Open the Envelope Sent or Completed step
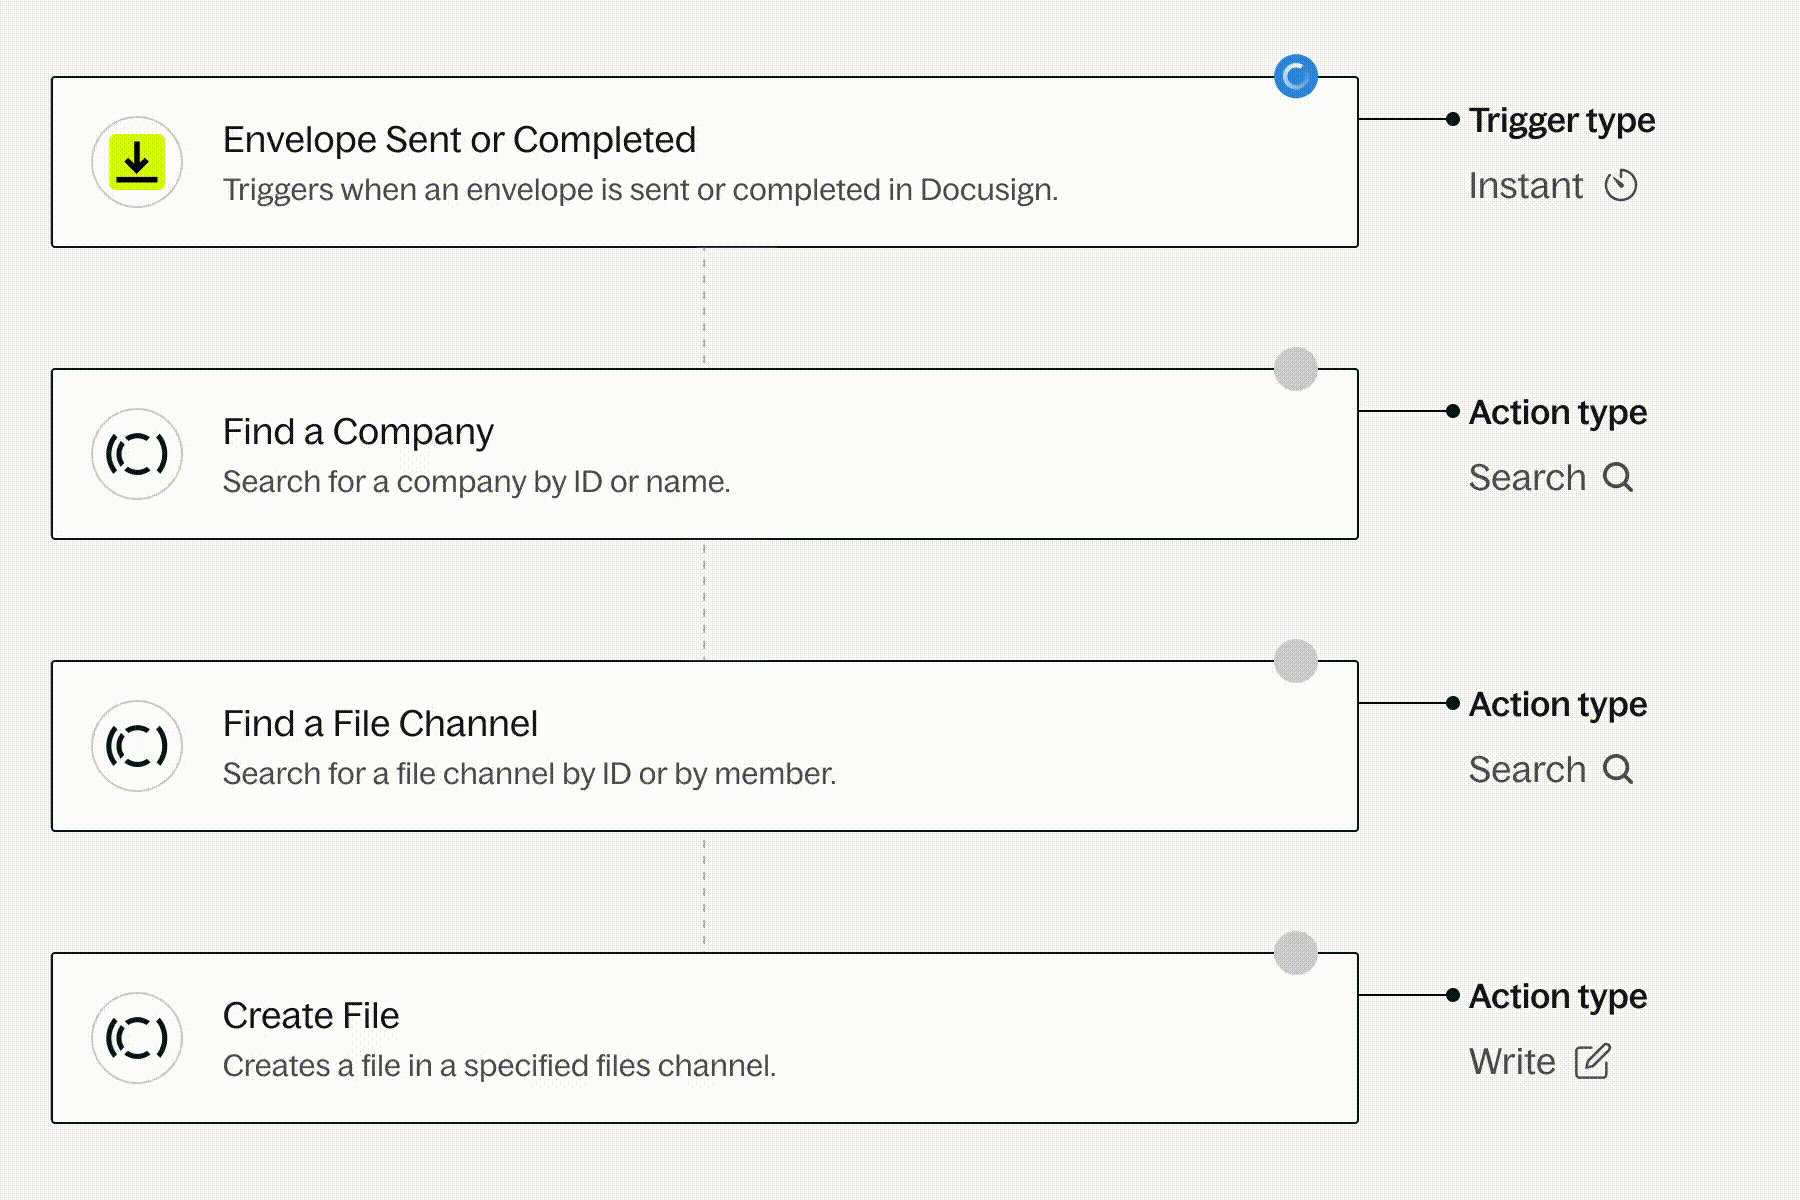Image resolution: width=1800 pixels, height=1200 pixels. coord(459,140)
